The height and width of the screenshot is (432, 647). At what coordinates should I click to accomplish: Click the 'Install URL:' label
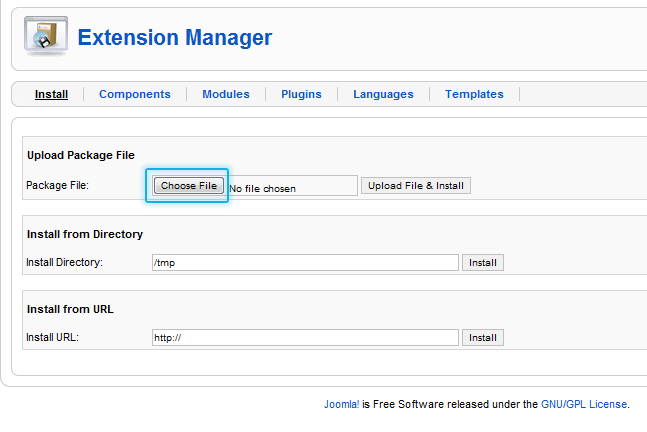(x=52, y=338)
